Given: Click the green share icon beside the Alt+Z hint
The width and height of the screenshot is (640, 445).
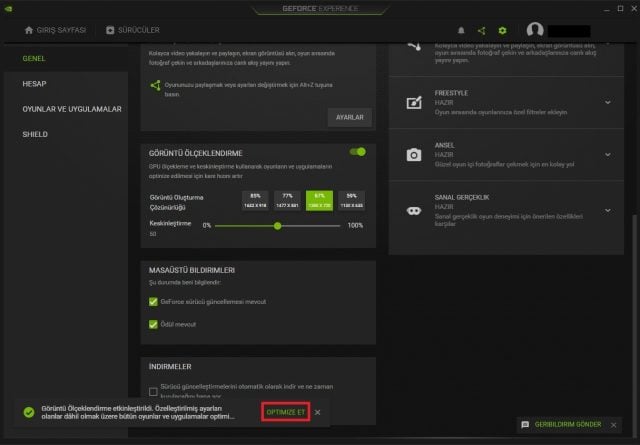Looking at the screenshot, I should click(x=155, y=86).
